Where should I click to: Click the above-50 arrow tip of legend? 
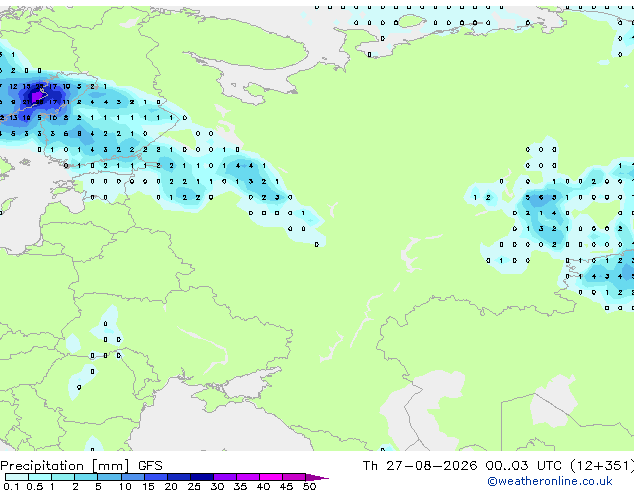(x=317, y=477)
